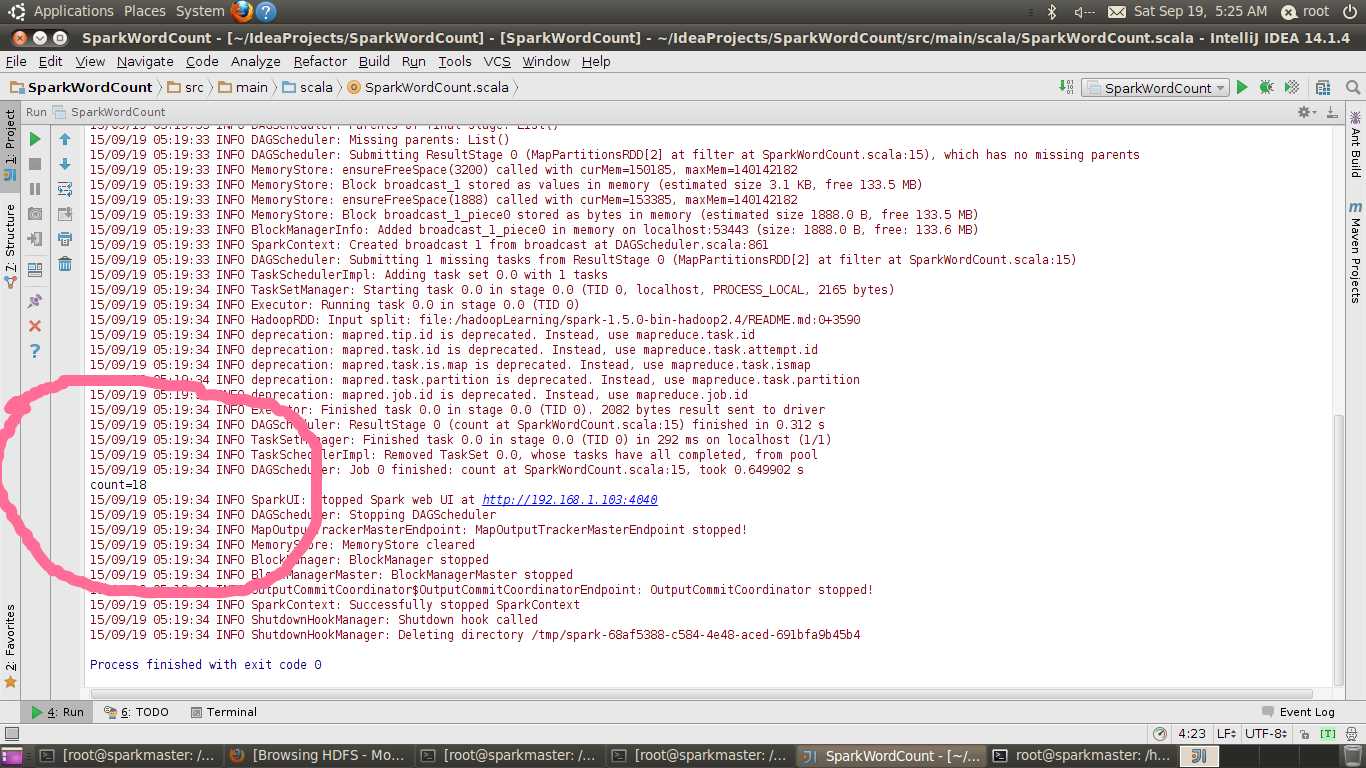Click the Up the Stack Trace arrow

click(x=65, y=139)
